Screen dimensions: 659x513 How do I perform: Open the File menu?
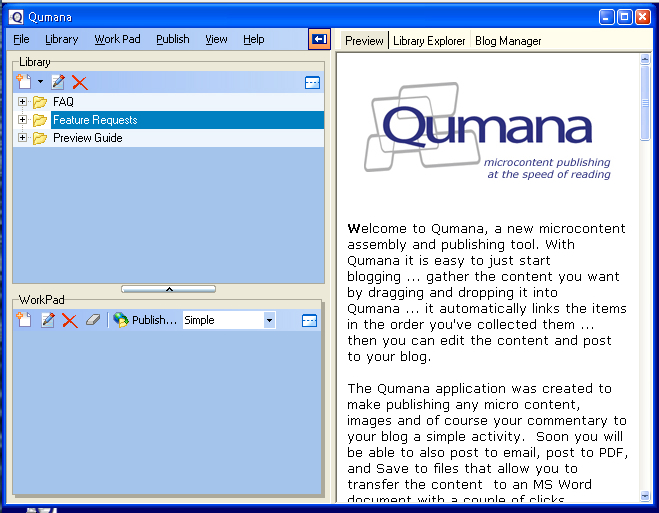click(21, 39)
